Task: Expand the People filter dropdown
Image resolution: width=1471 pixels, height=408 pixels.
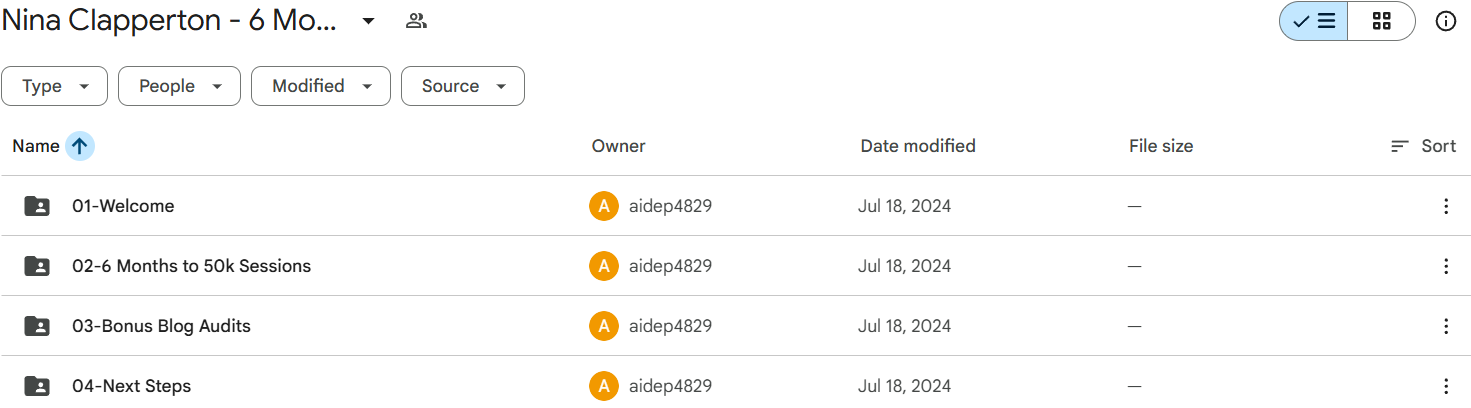Action: [x=179, y=86]
